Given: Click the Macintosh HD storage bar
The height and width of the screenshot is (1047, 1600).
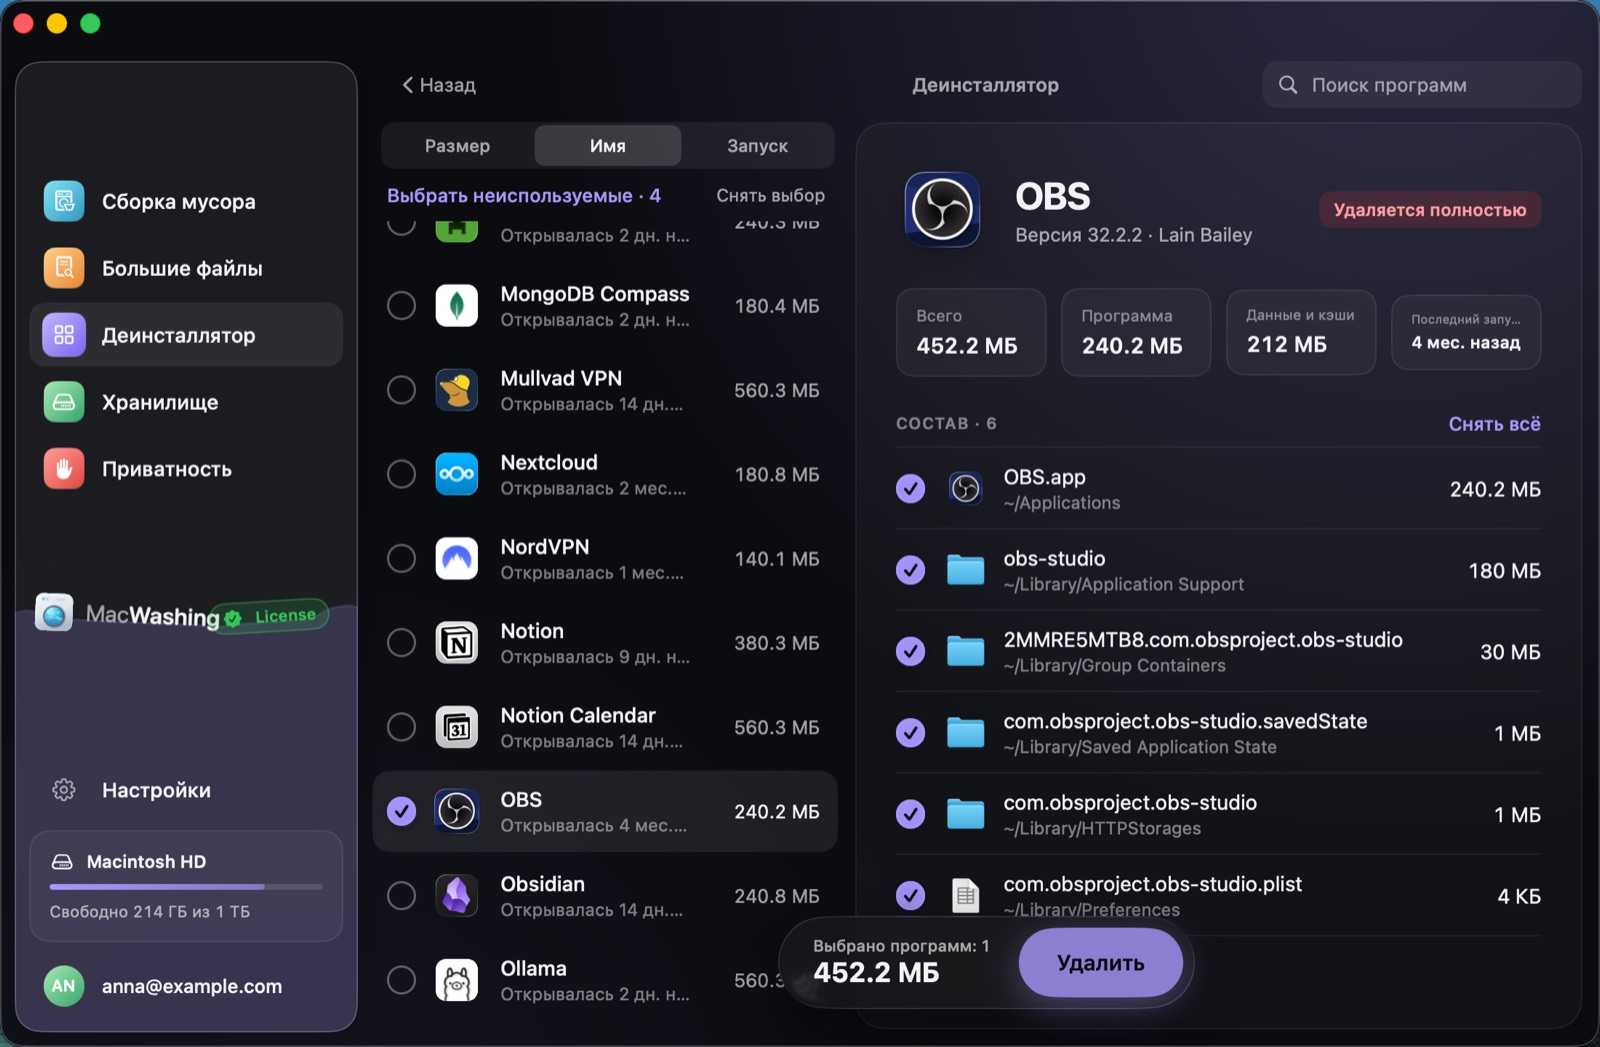Looking at the screenshot, I should click(186, 886).
